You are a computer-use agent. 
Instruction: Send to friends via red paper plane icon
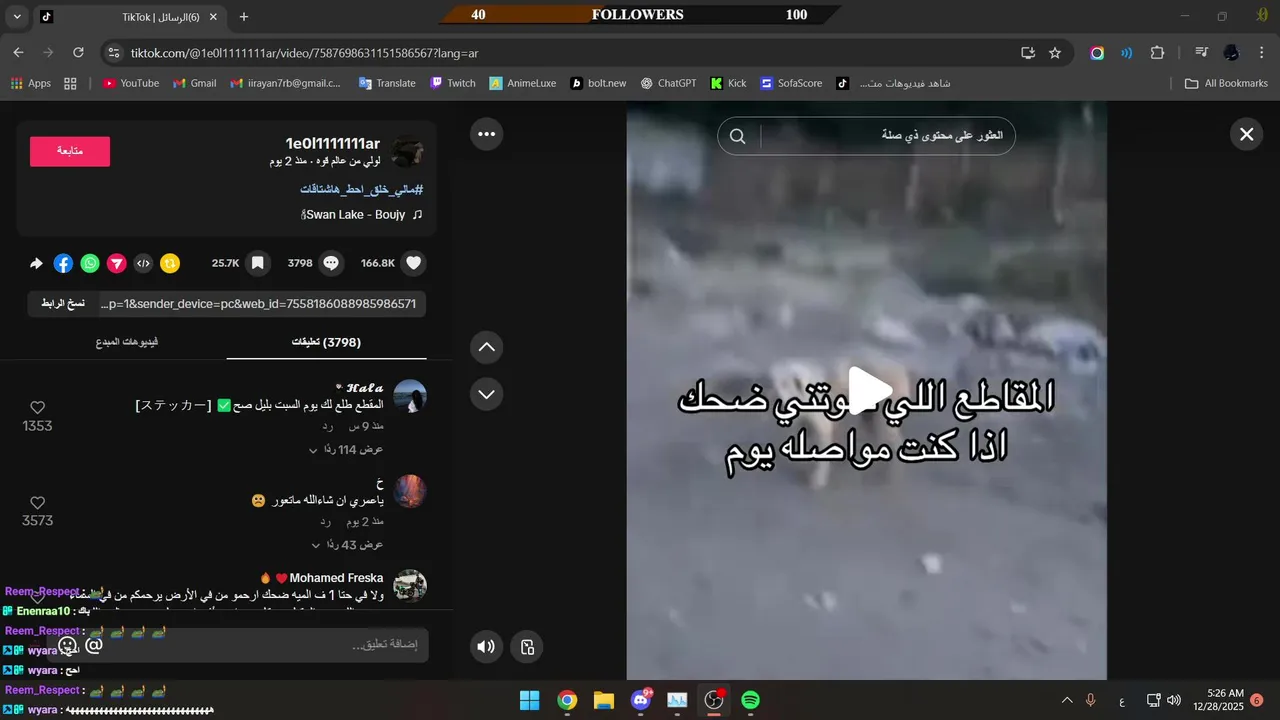[117, 263]
